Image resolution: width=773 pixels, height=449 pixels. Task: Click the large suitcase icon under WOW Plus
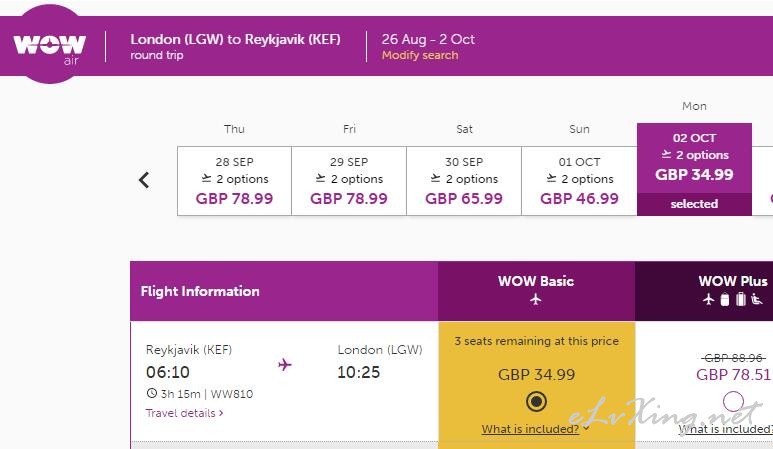point(740,299)
